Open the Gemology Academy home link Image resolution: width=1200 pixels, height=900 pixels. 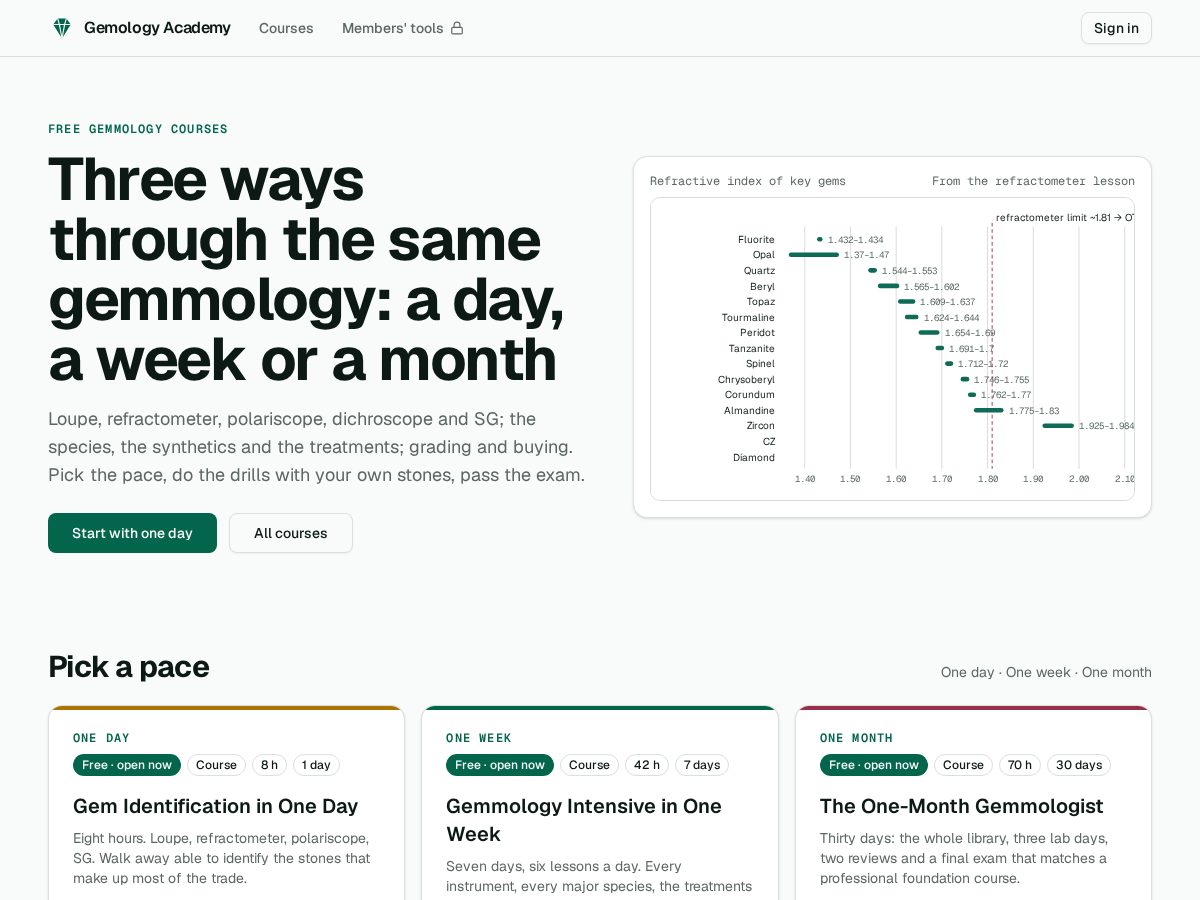tap(142, 28)
